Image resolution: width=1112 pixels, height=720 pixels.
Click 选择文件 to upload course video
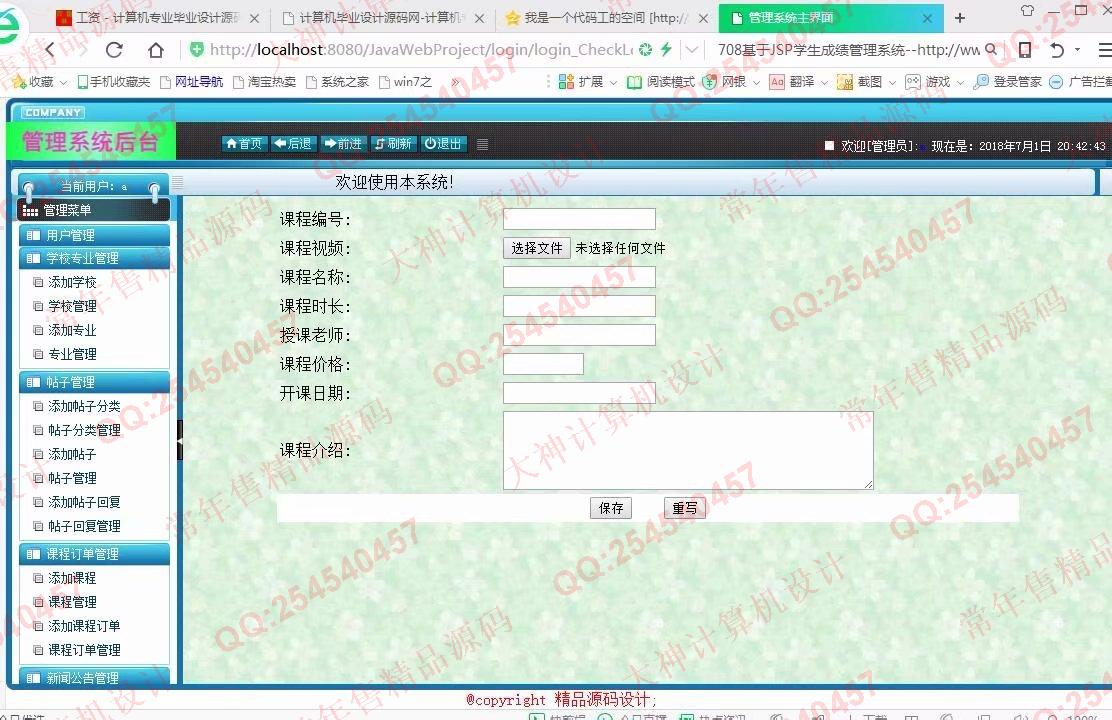pyautogui.click(x=537, y=248)
